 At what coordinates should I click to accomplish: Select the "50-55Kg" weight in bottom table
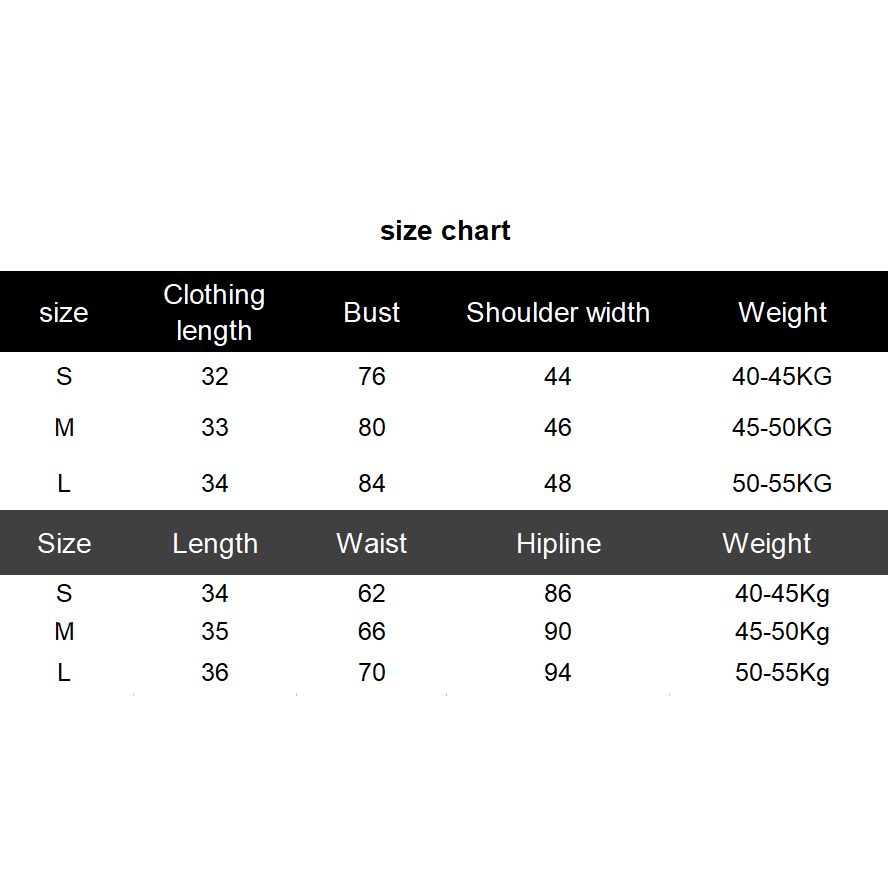point(782,673)
